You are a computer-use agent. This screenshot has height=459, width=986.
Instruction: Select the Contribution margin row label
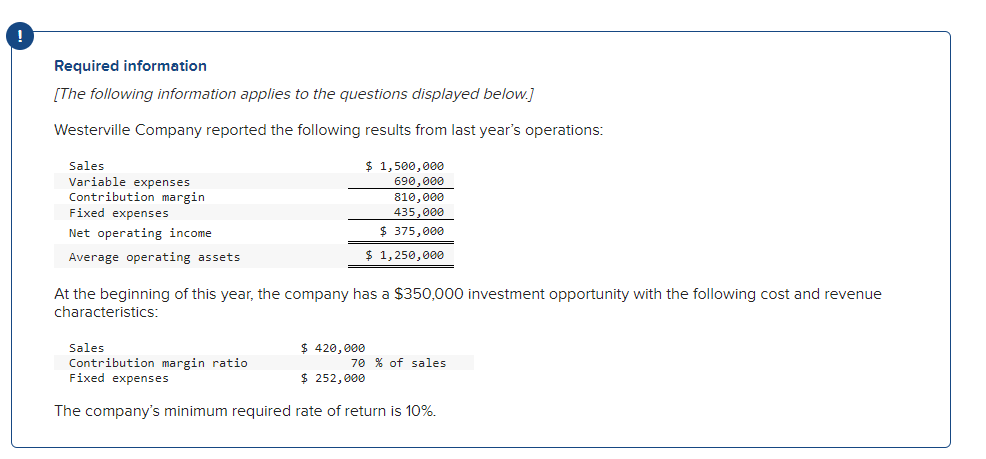point(137,197)
